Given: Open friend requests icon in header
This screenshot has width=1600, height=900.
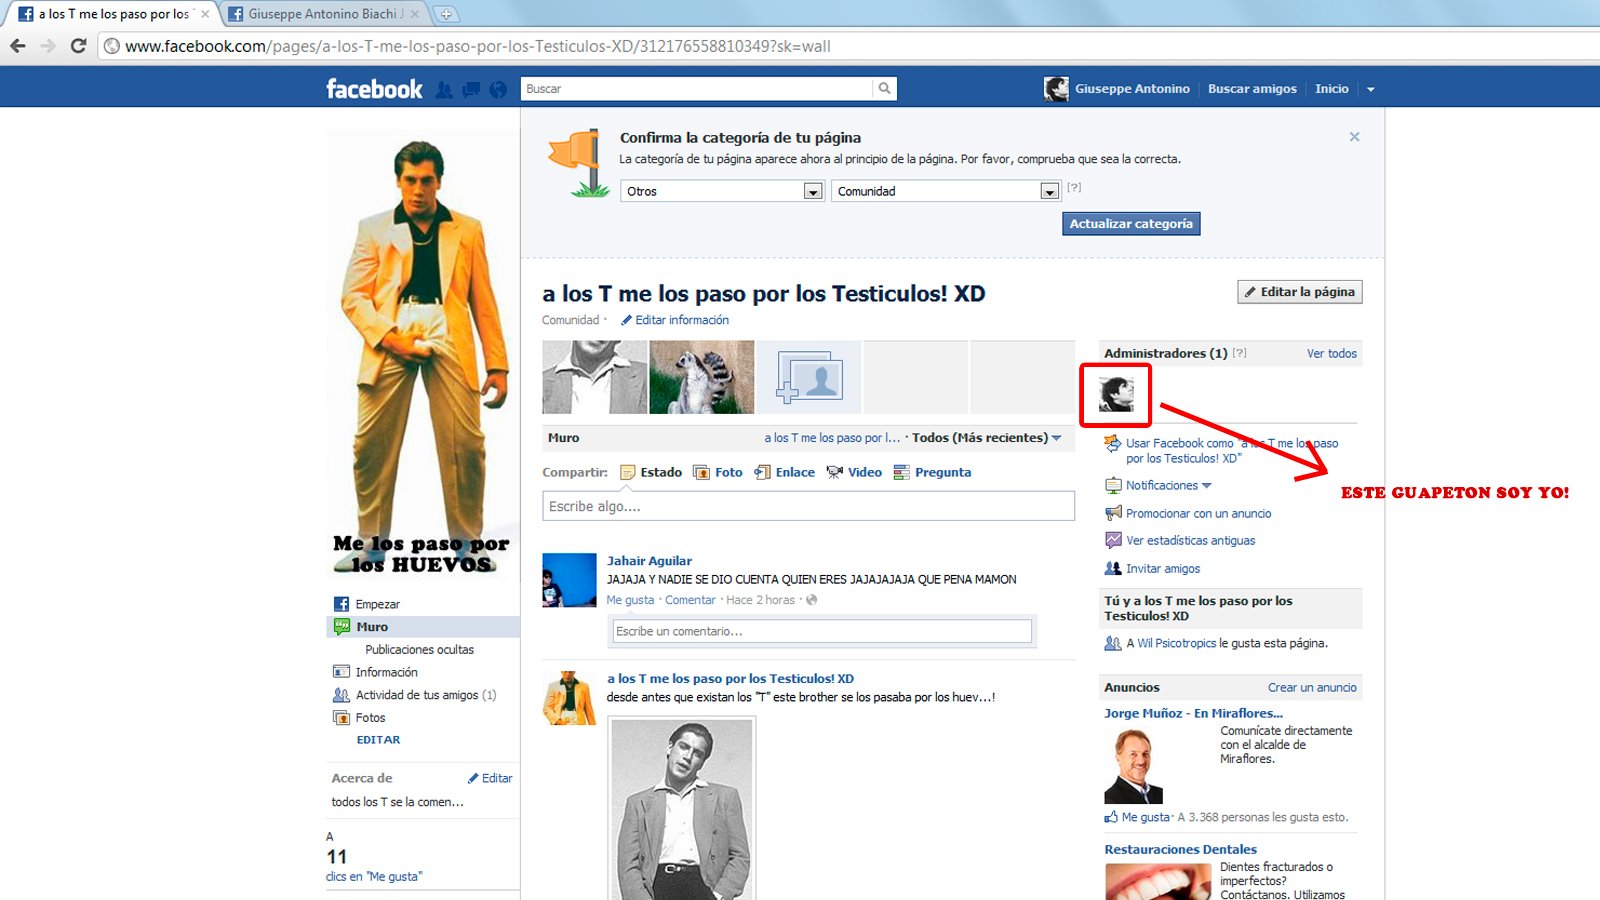Looking at the screenshot, I should (x=444, y=90).
